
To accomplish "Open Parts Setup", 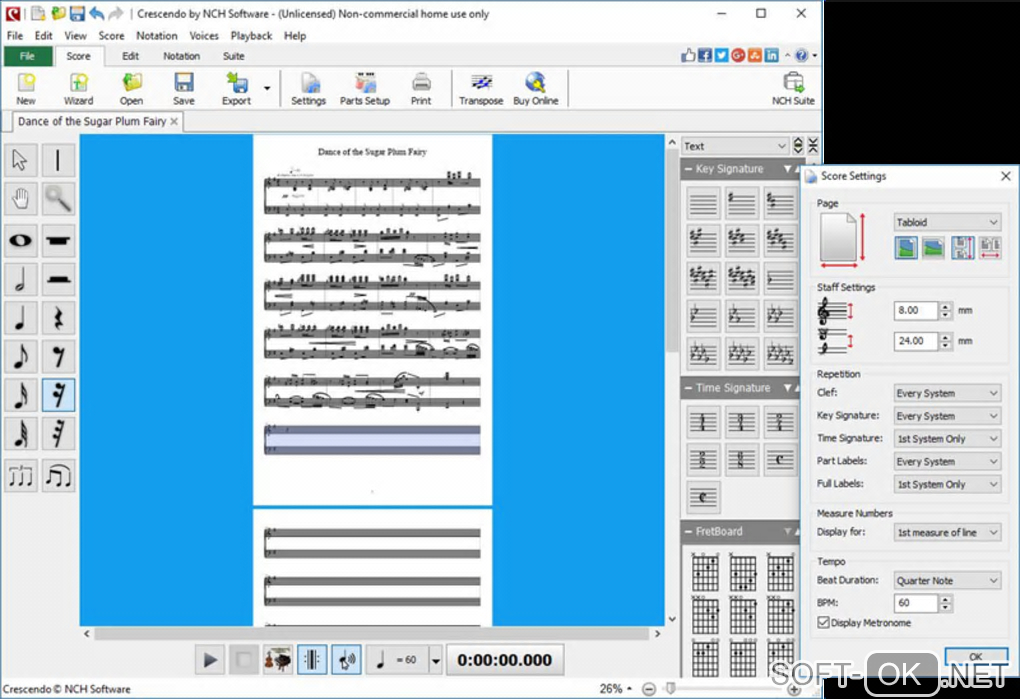I will point(364,89).
